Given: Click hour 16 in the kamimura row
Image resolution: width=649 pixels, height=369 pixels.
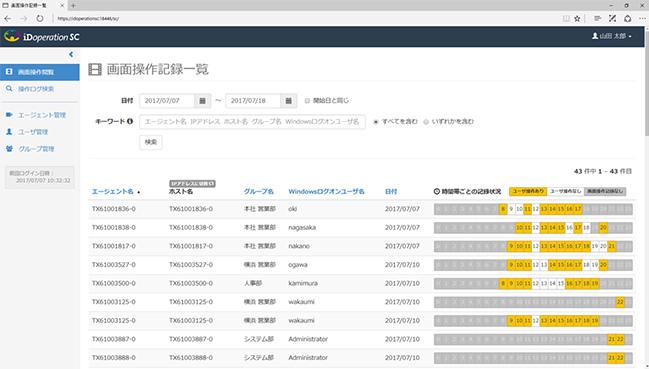Looking at the screenshot, I should click(570, 284).
